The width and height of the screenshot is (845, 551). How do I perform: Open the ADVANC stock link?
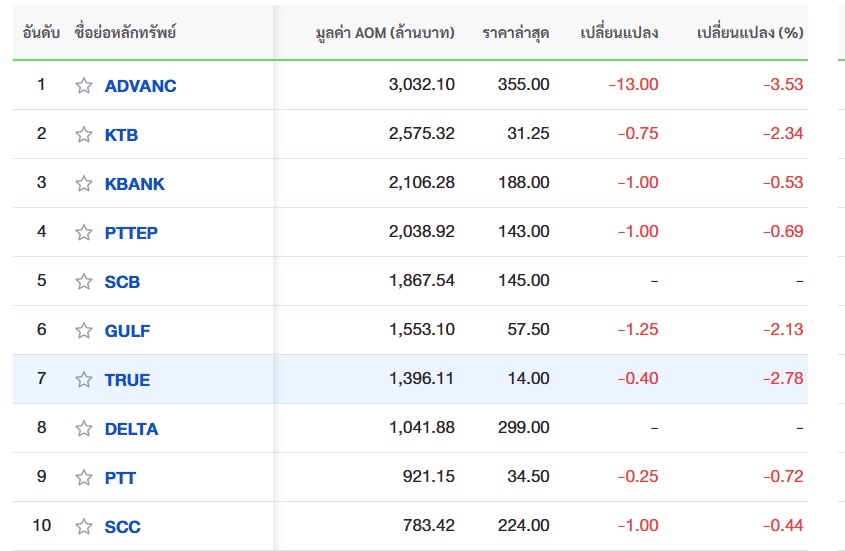140,86
